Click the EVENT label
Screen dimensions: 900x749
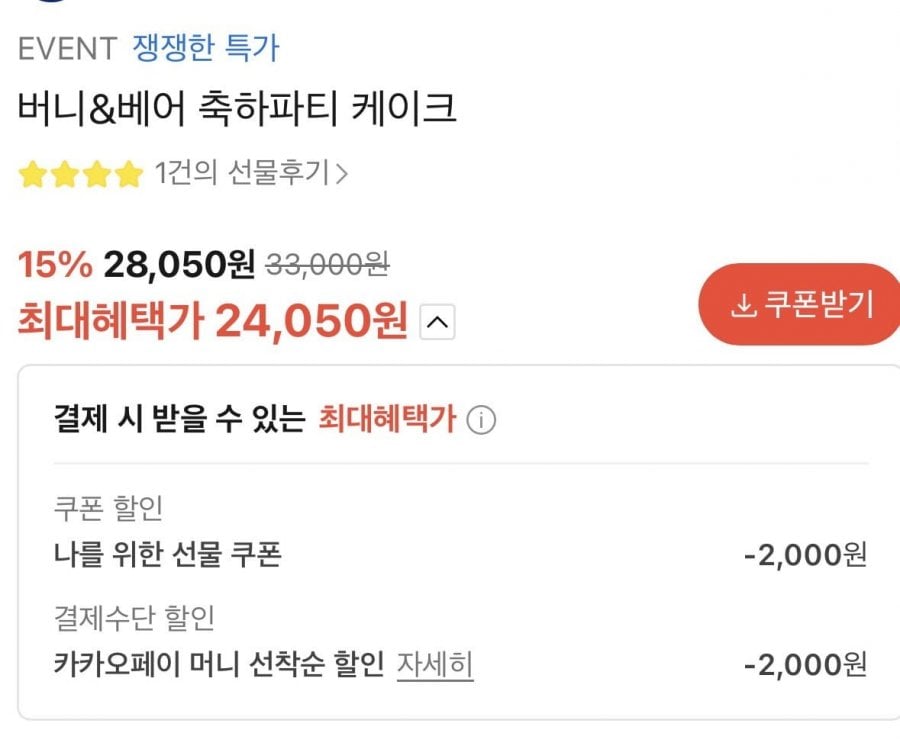pyautogui.click(x=67, y=48)
